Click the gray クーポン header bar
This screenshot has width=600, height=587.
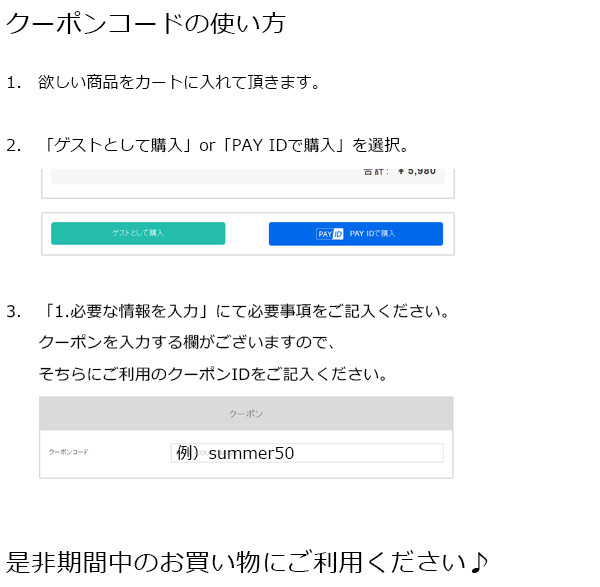[246, 413]
